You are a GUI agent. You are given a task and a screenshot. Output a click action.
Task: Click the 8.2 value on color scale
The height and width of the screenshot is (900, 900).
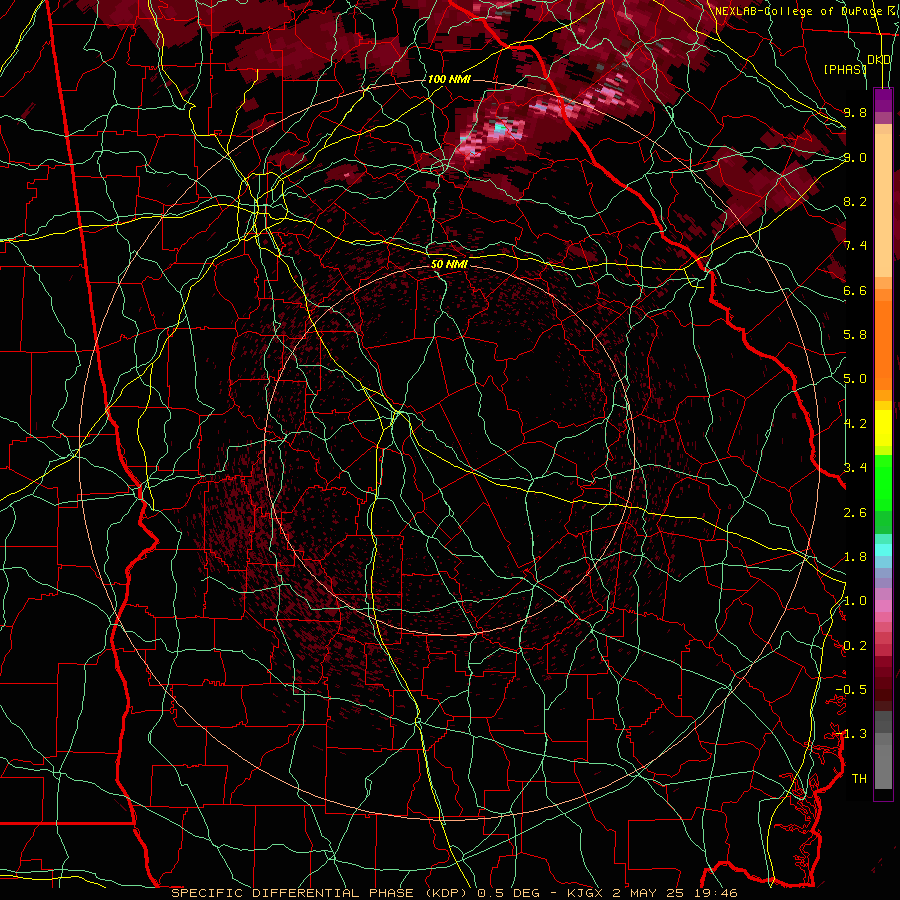click(855, 201)
